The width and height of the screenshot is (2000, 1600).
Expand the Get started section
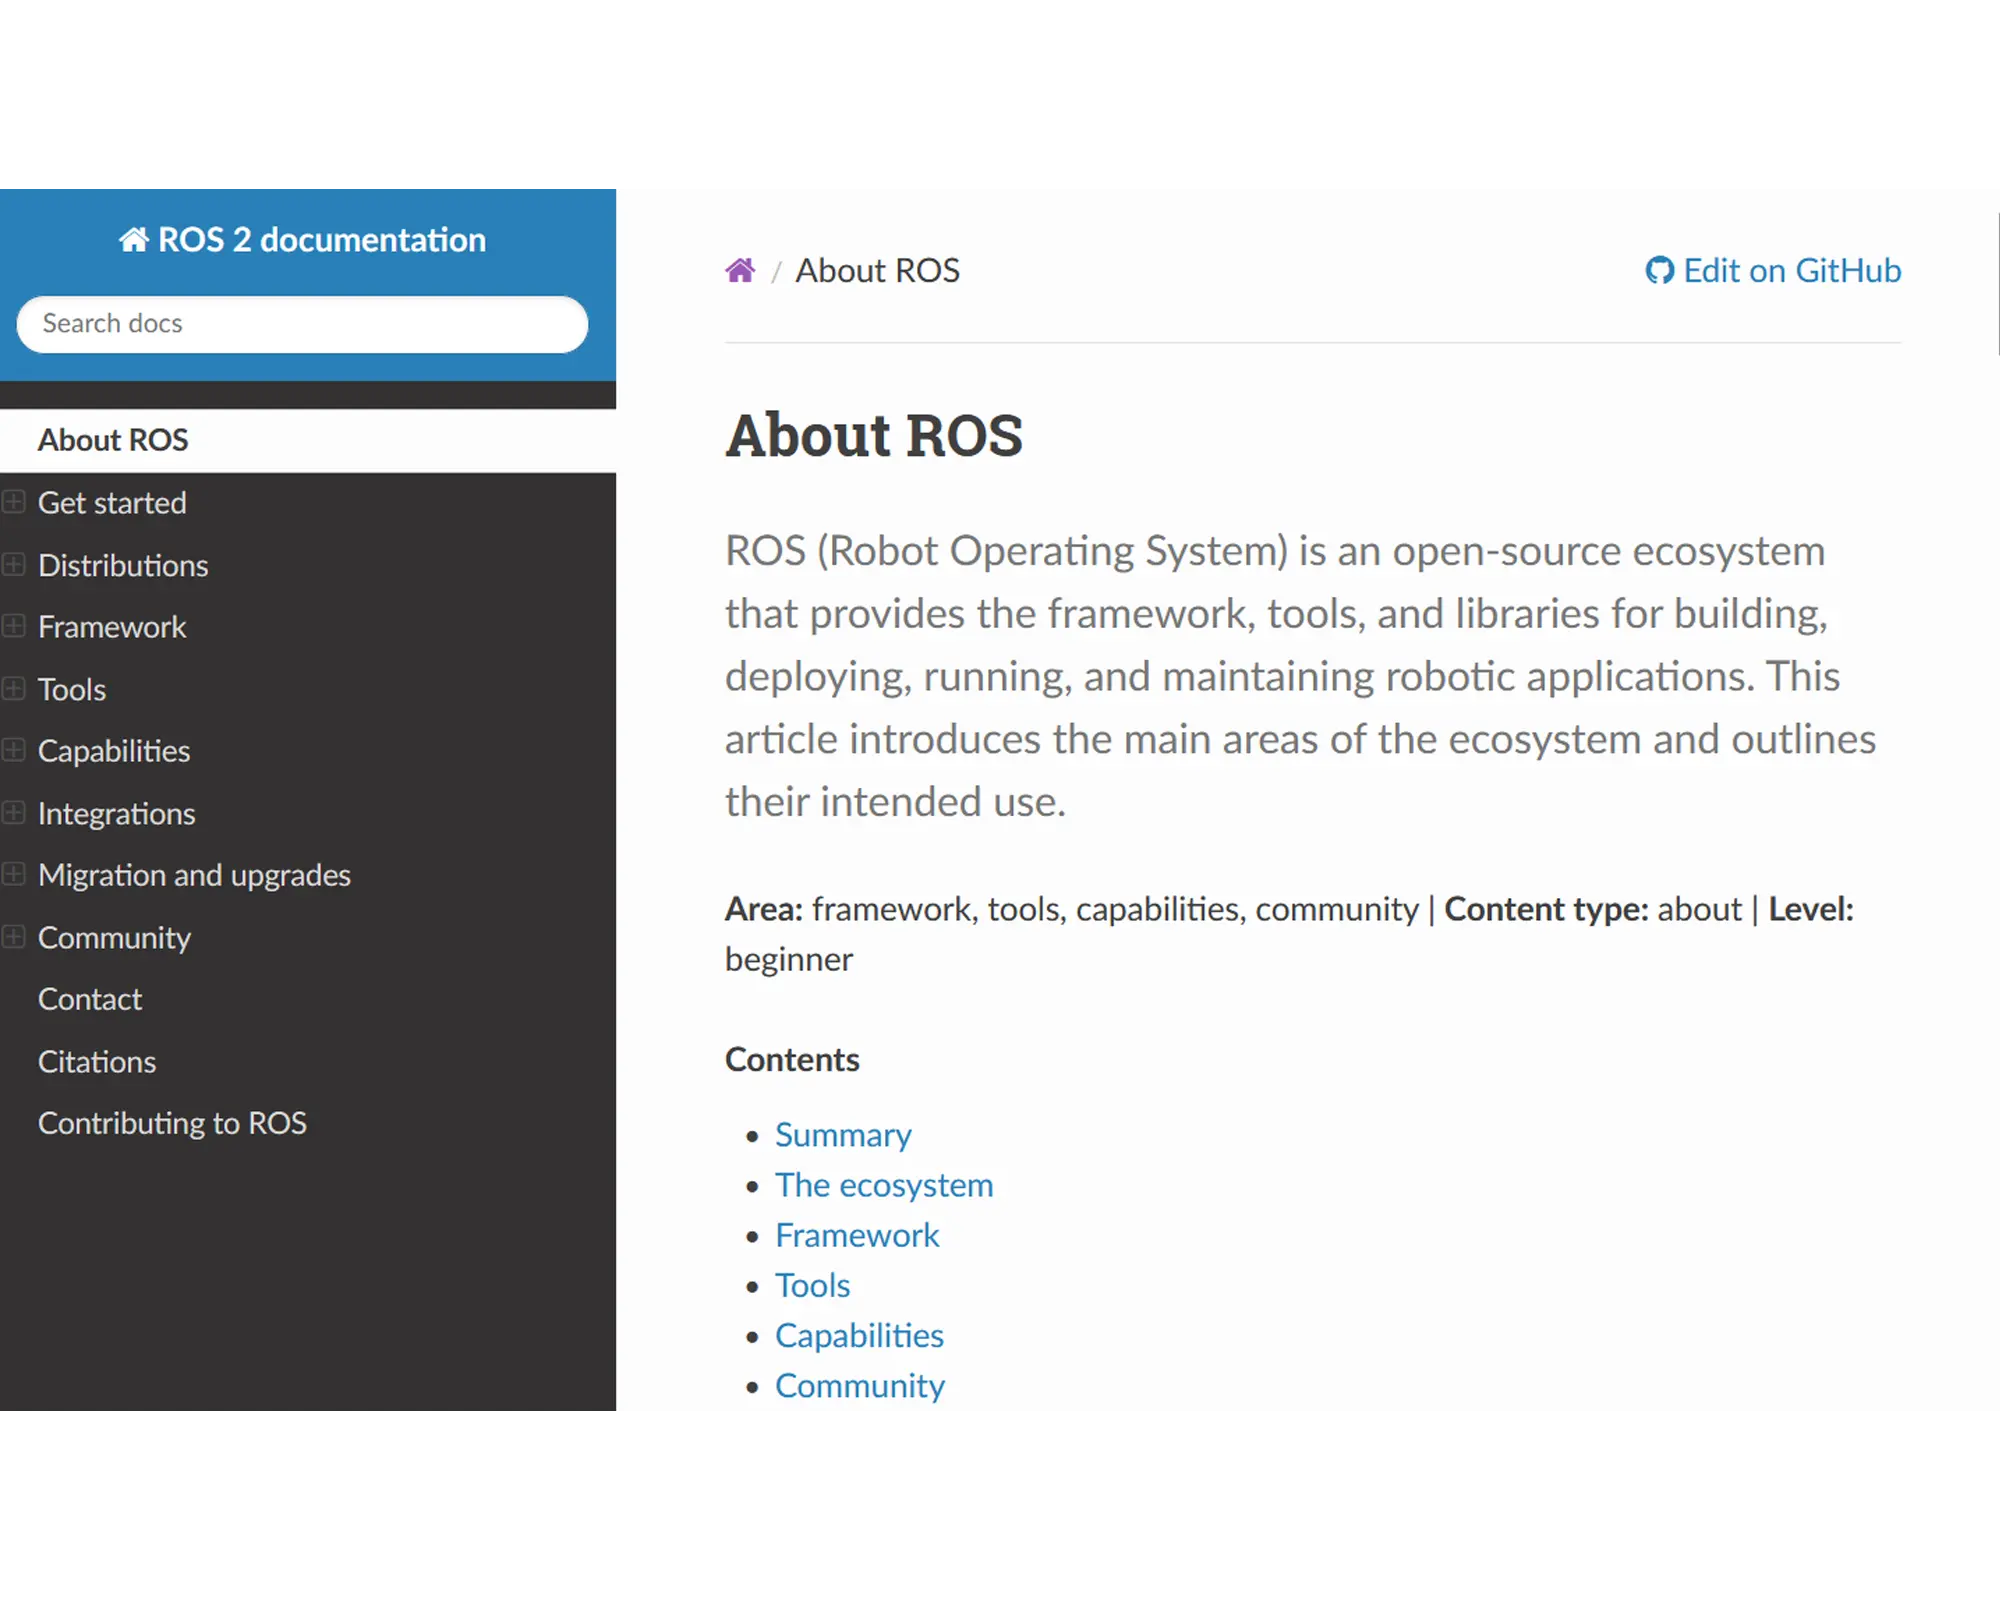coord(14,502)
